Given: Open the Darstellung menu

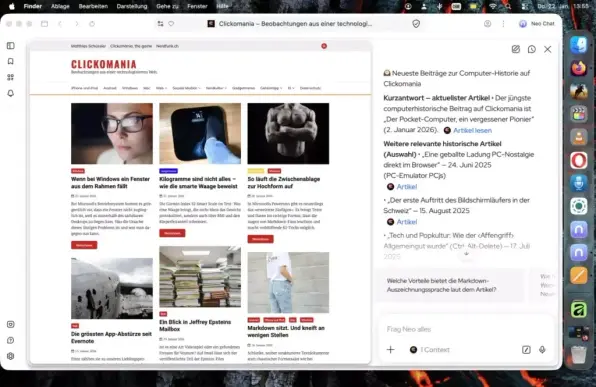Looking at the screenshot, I should point(132,6).
